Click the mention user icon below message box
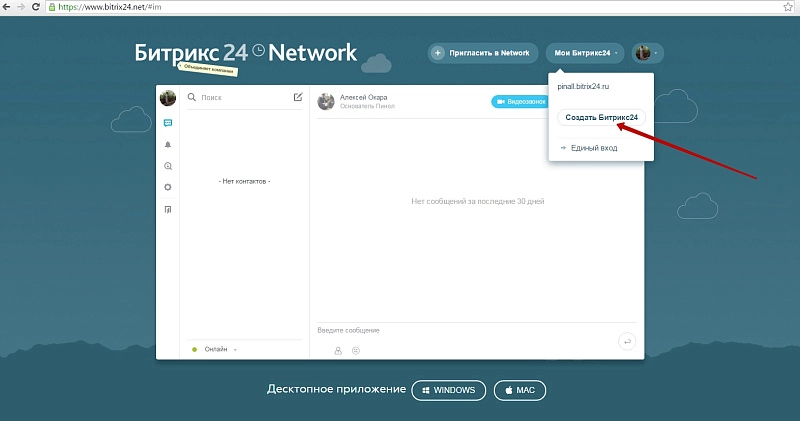800x421 pixels. [x=338, y=350]
